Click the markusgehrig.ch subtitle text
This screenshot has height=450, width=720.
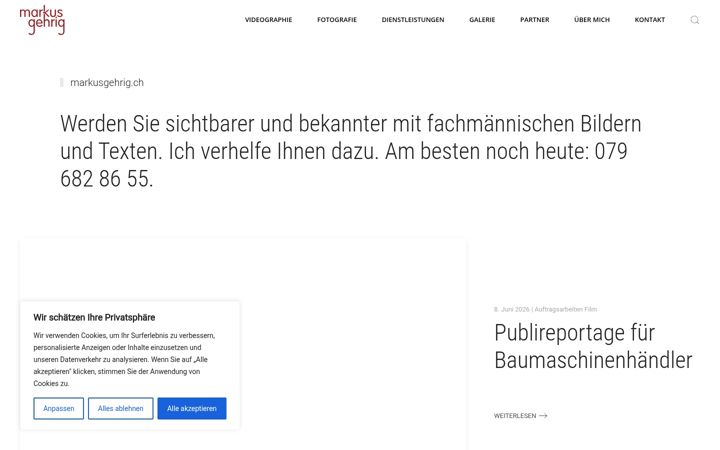(107, 83)
